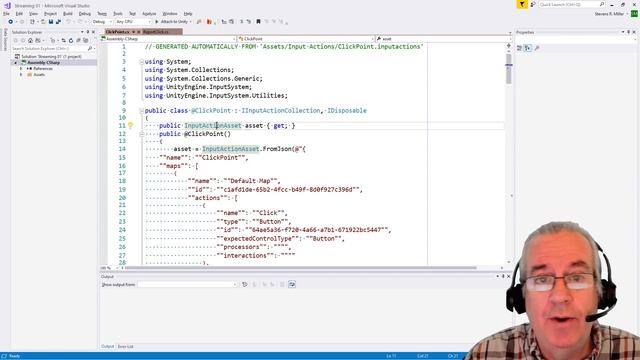This screenshot has width=640, height=360.
Task: Open the View menu
Action: coord(33,13)
